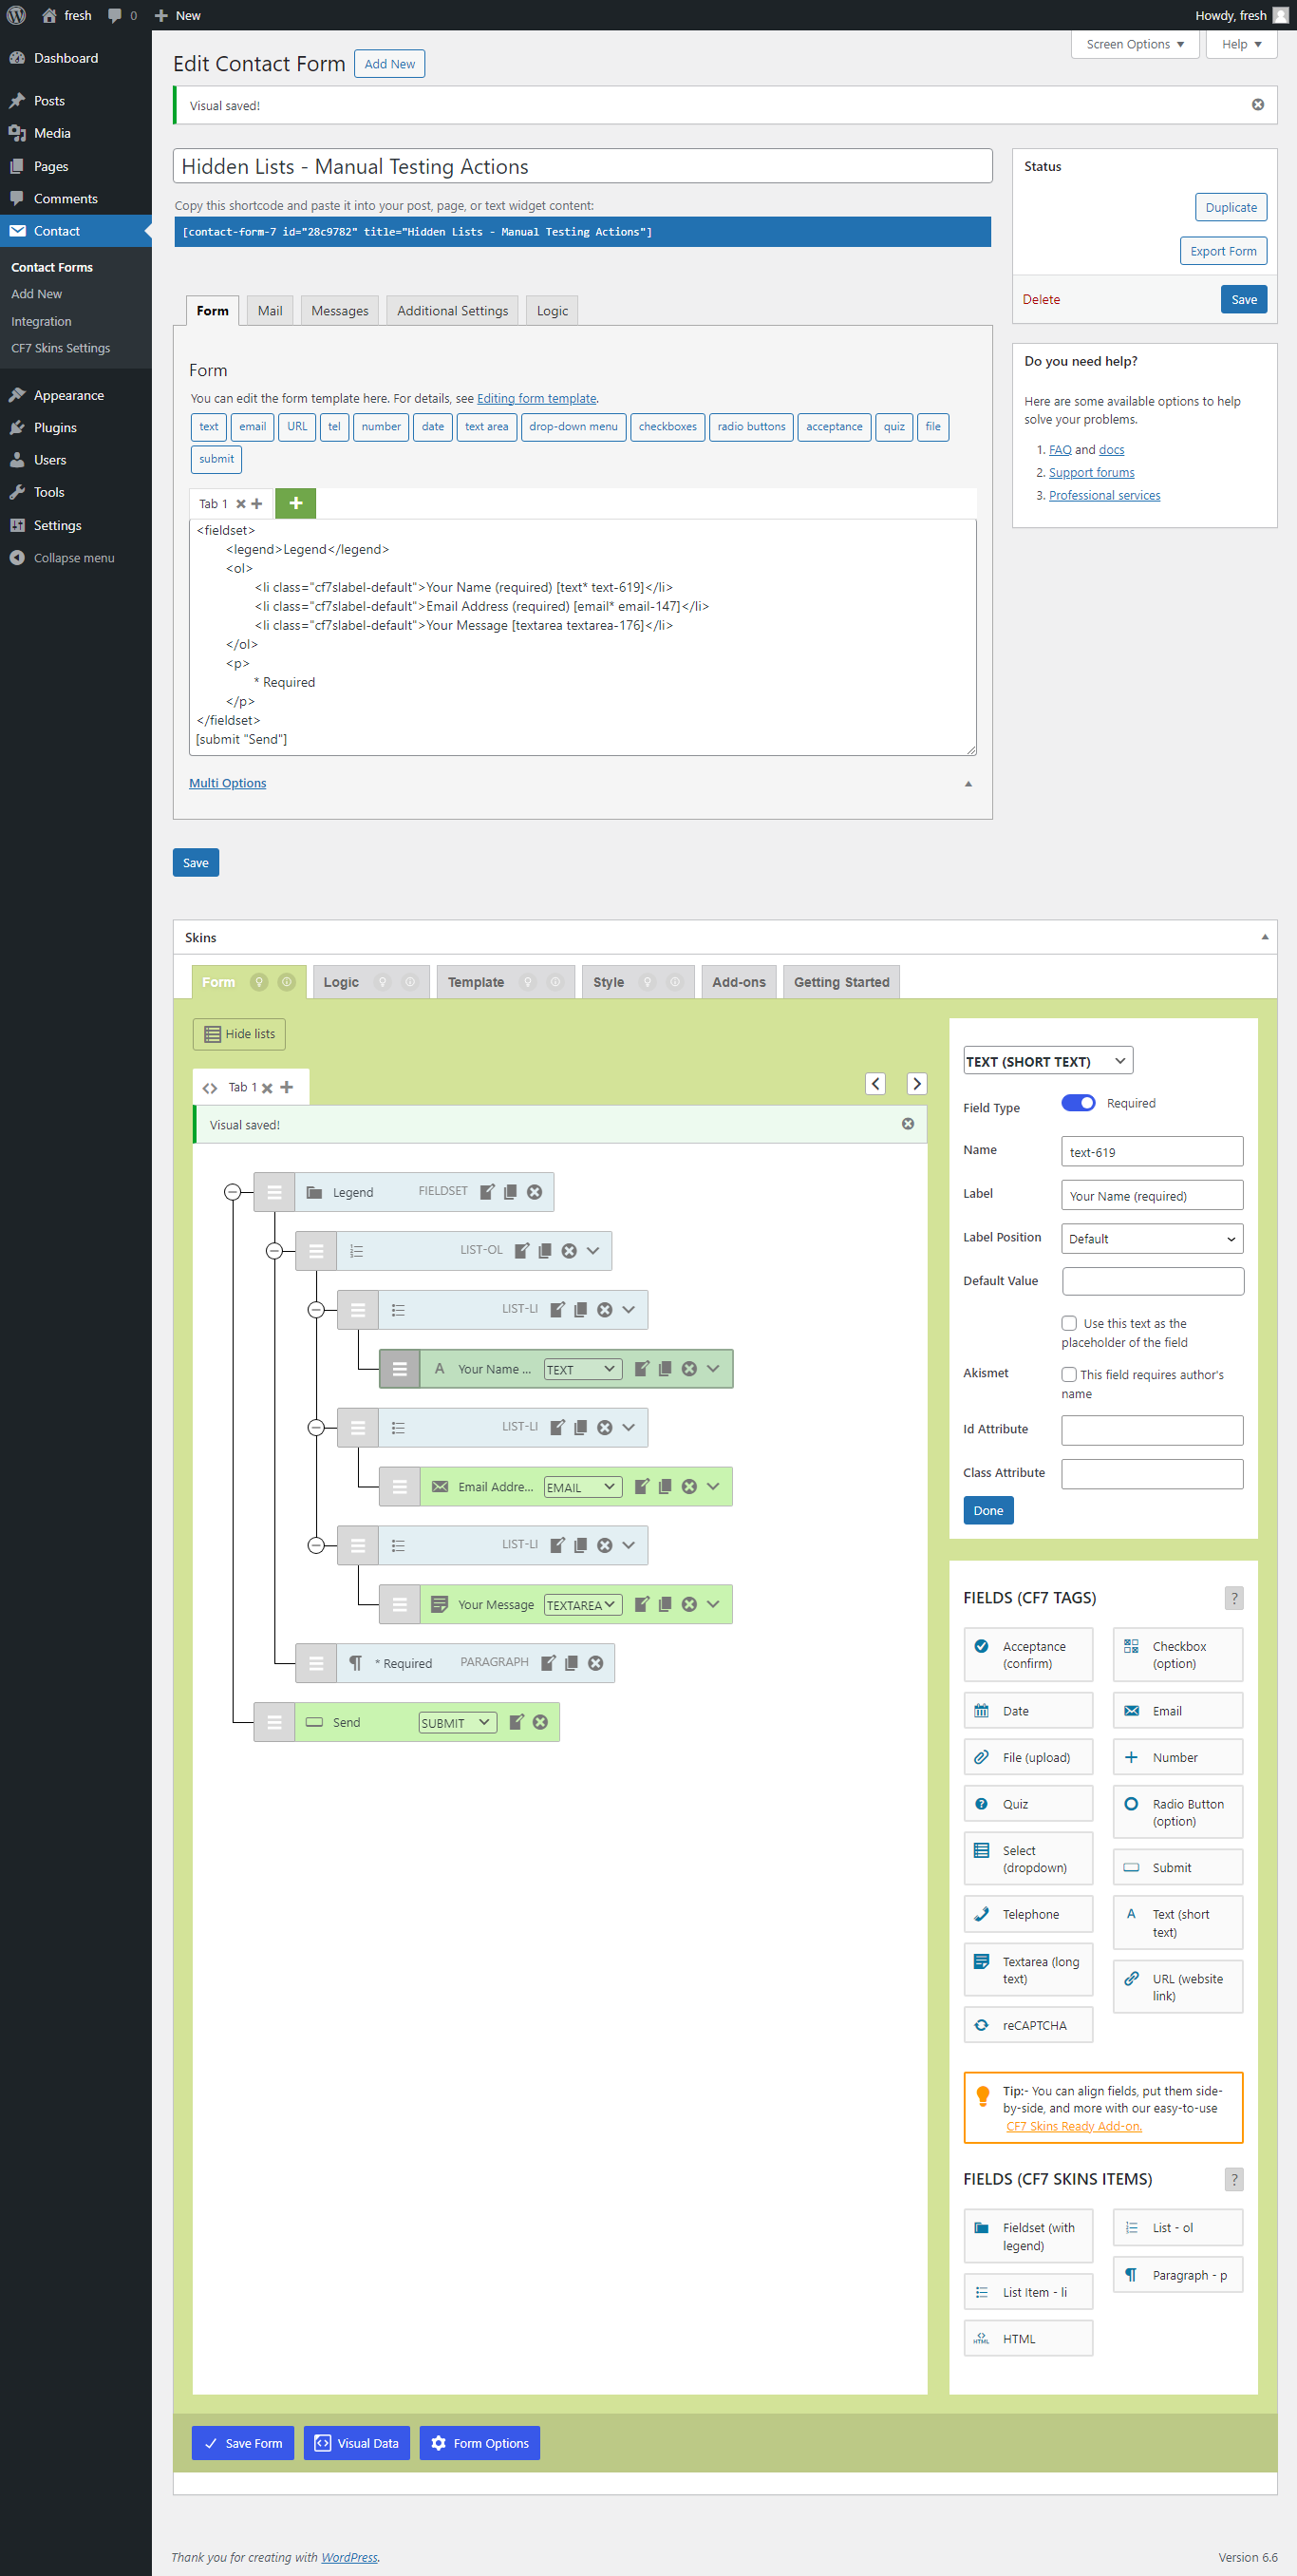
Task: Click the green add tab plus button
Action: point(295,503)
